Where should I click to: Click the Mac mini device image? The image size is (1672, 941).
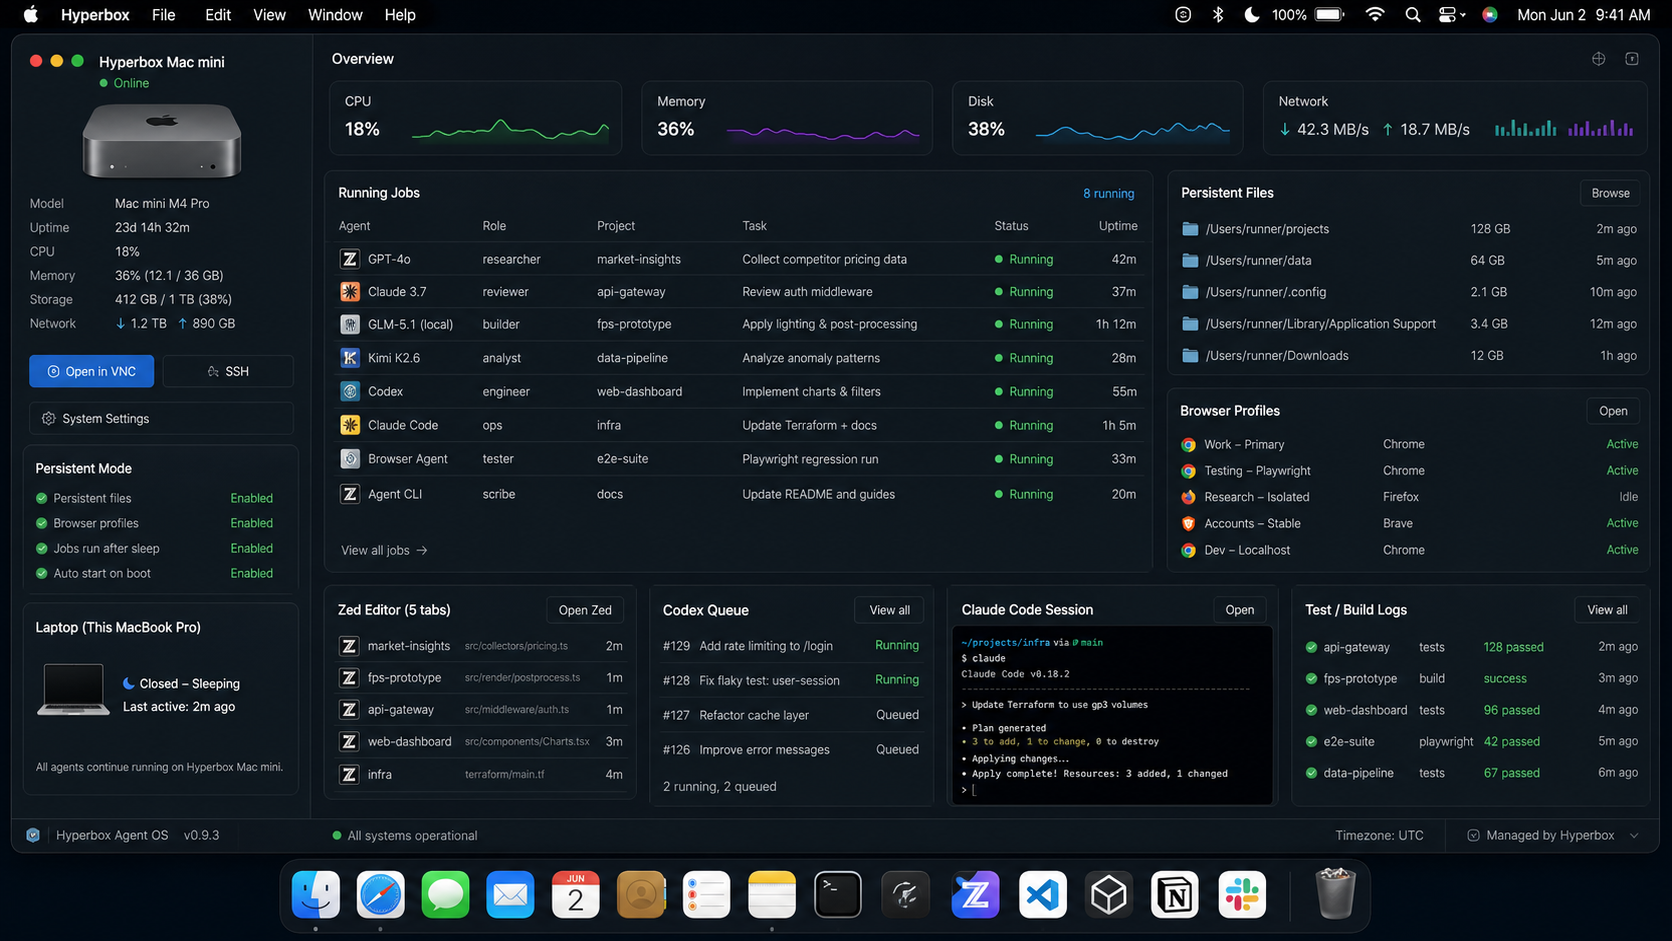(162, 141)
